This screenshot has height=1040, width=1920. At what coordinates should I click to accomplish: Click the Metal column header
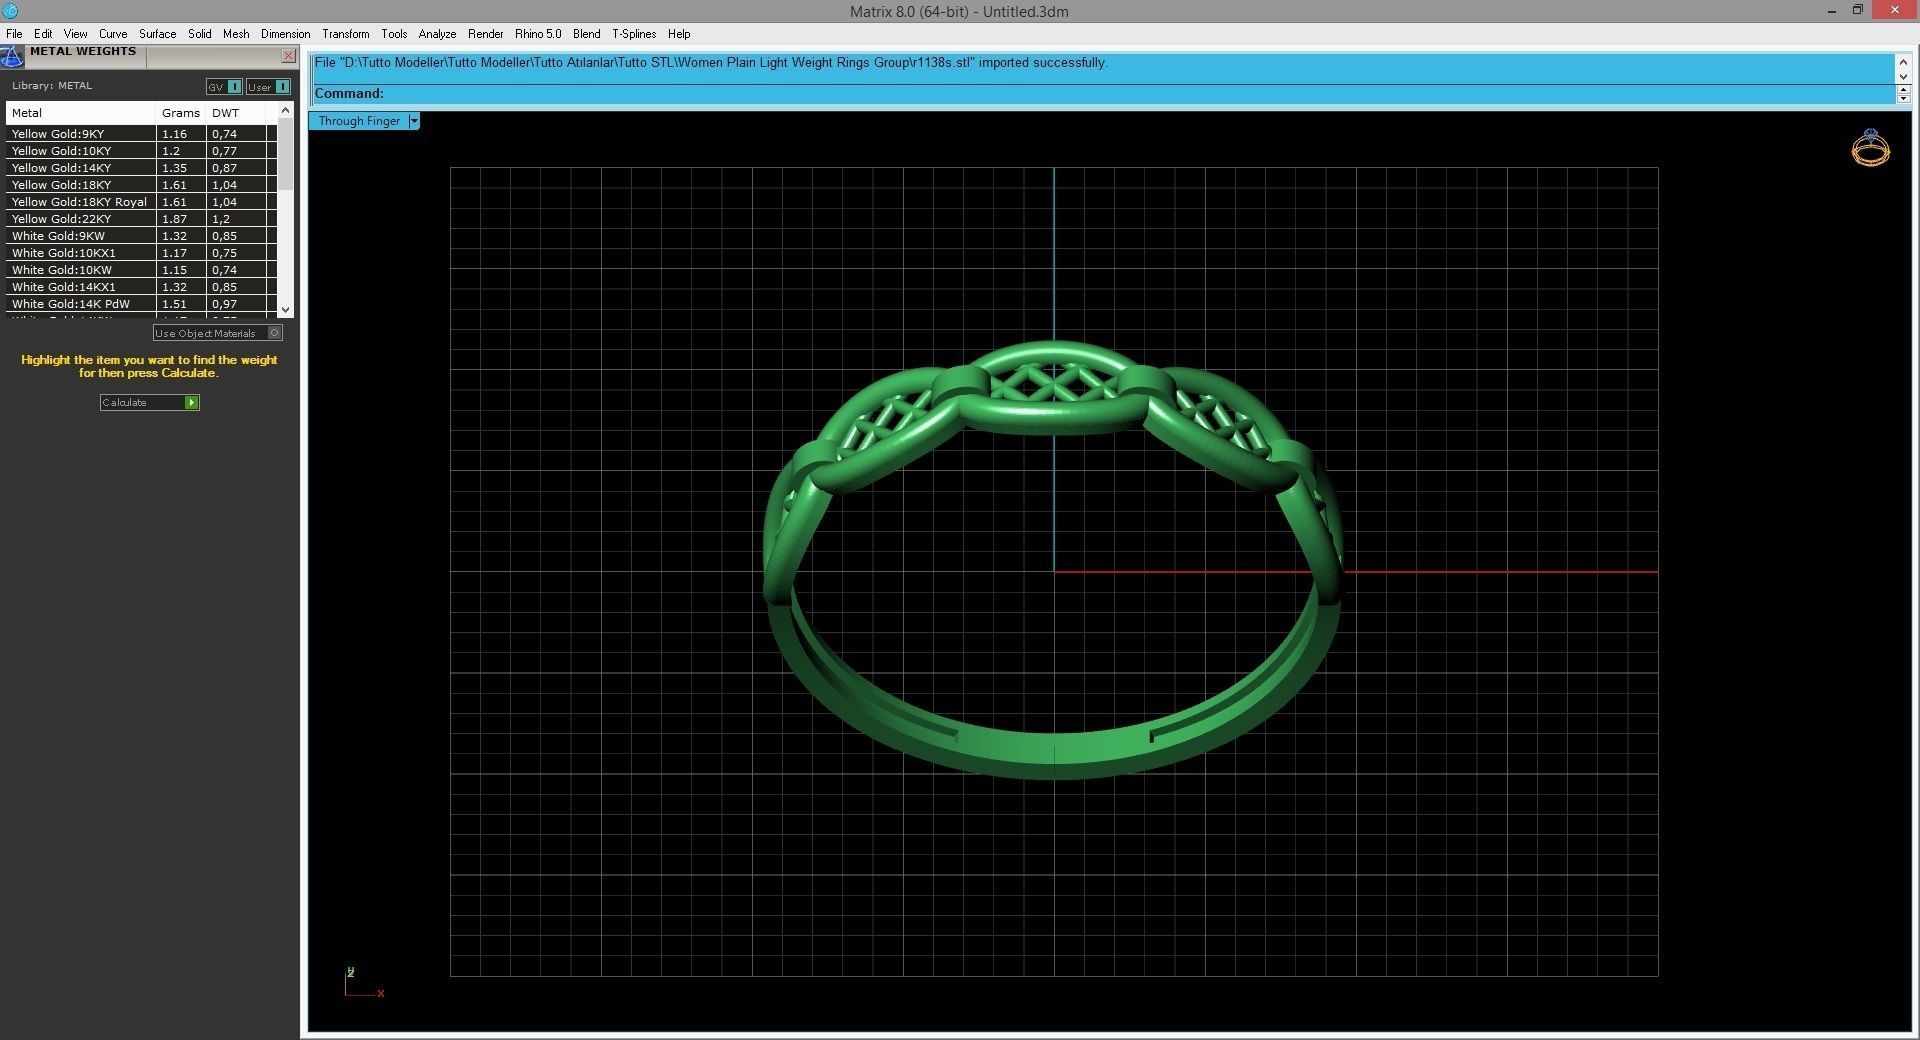pyautogui.click(x=82, y=113)
